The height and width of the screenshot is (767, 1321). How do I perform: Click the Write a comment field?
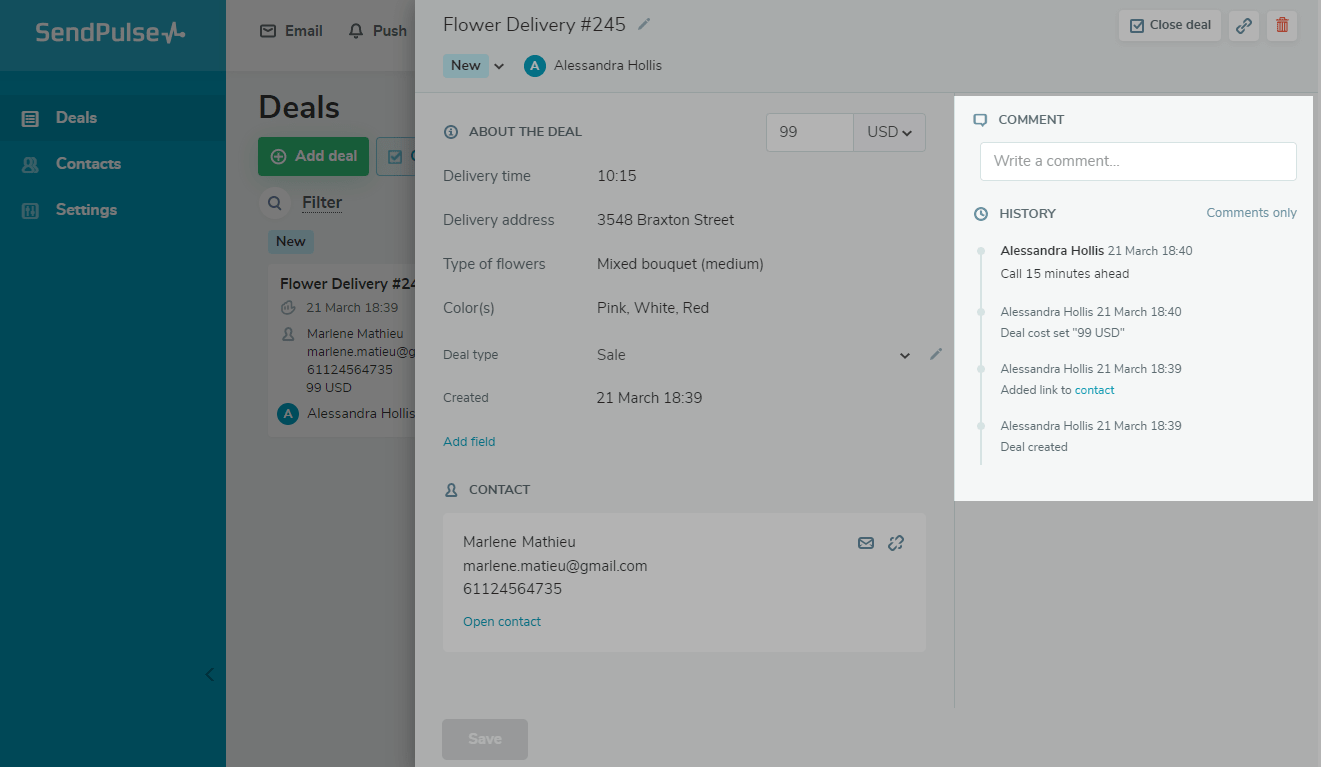coord(1137,160)
